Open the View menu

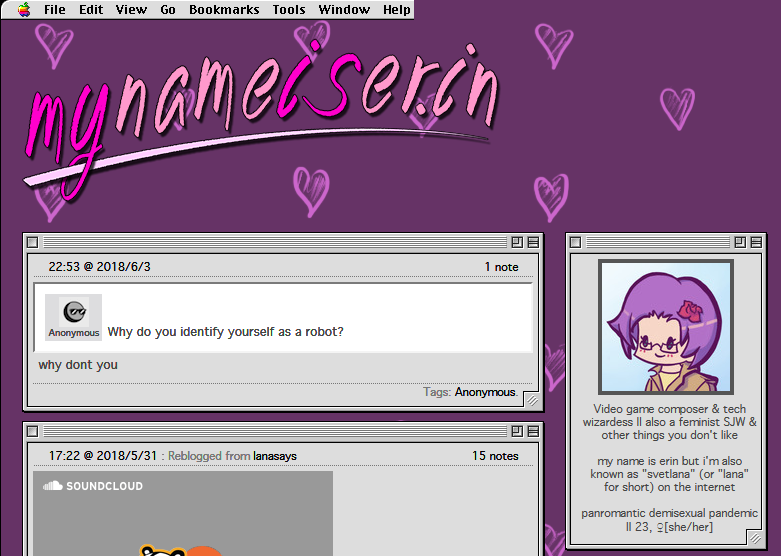click(131, 9)
